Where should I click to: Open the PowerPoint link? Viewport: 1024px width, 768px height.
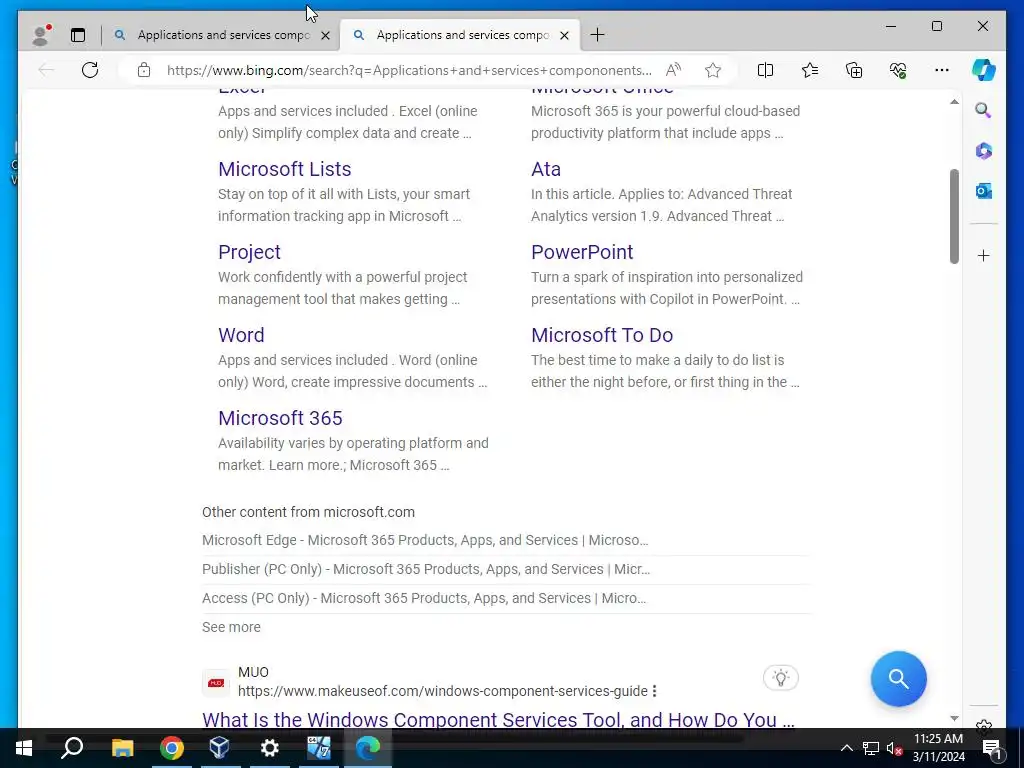582,252
